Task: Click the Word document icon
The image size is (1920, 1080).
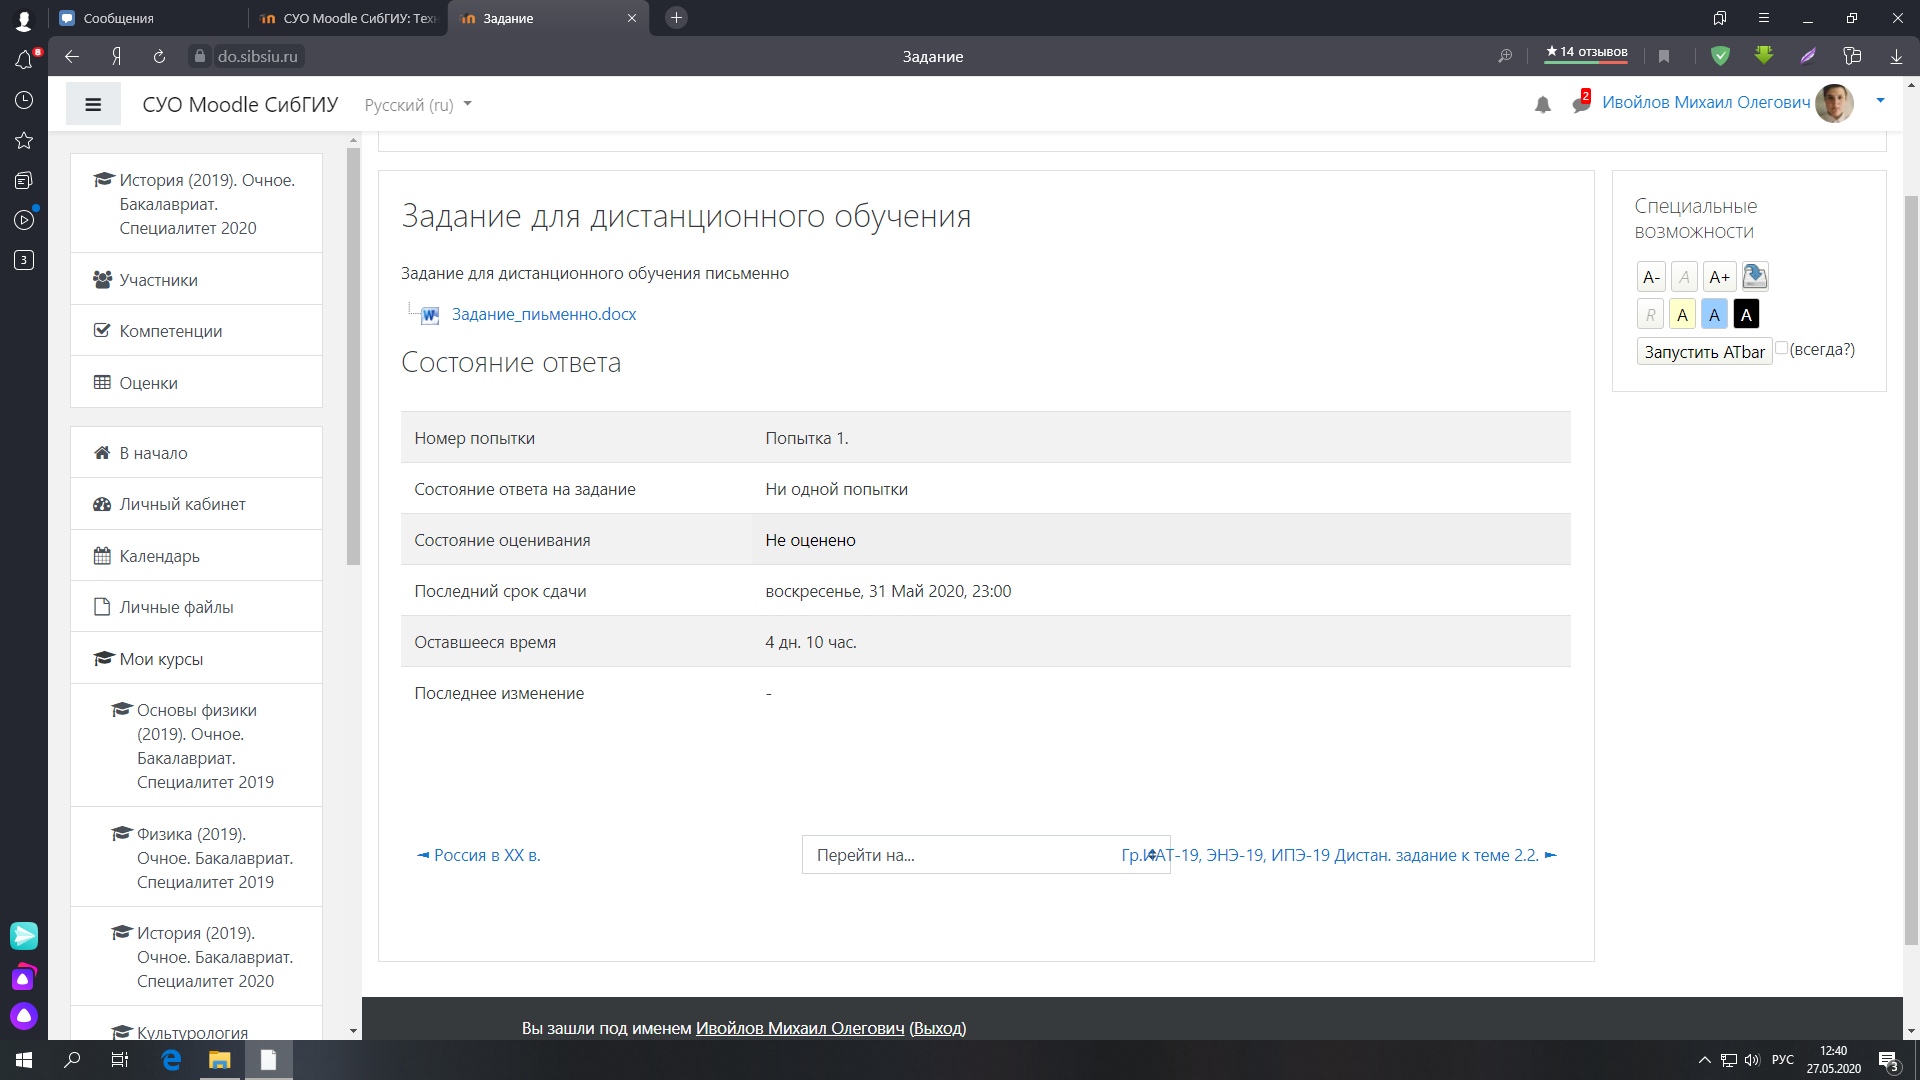Action: [x=430, y=315]
